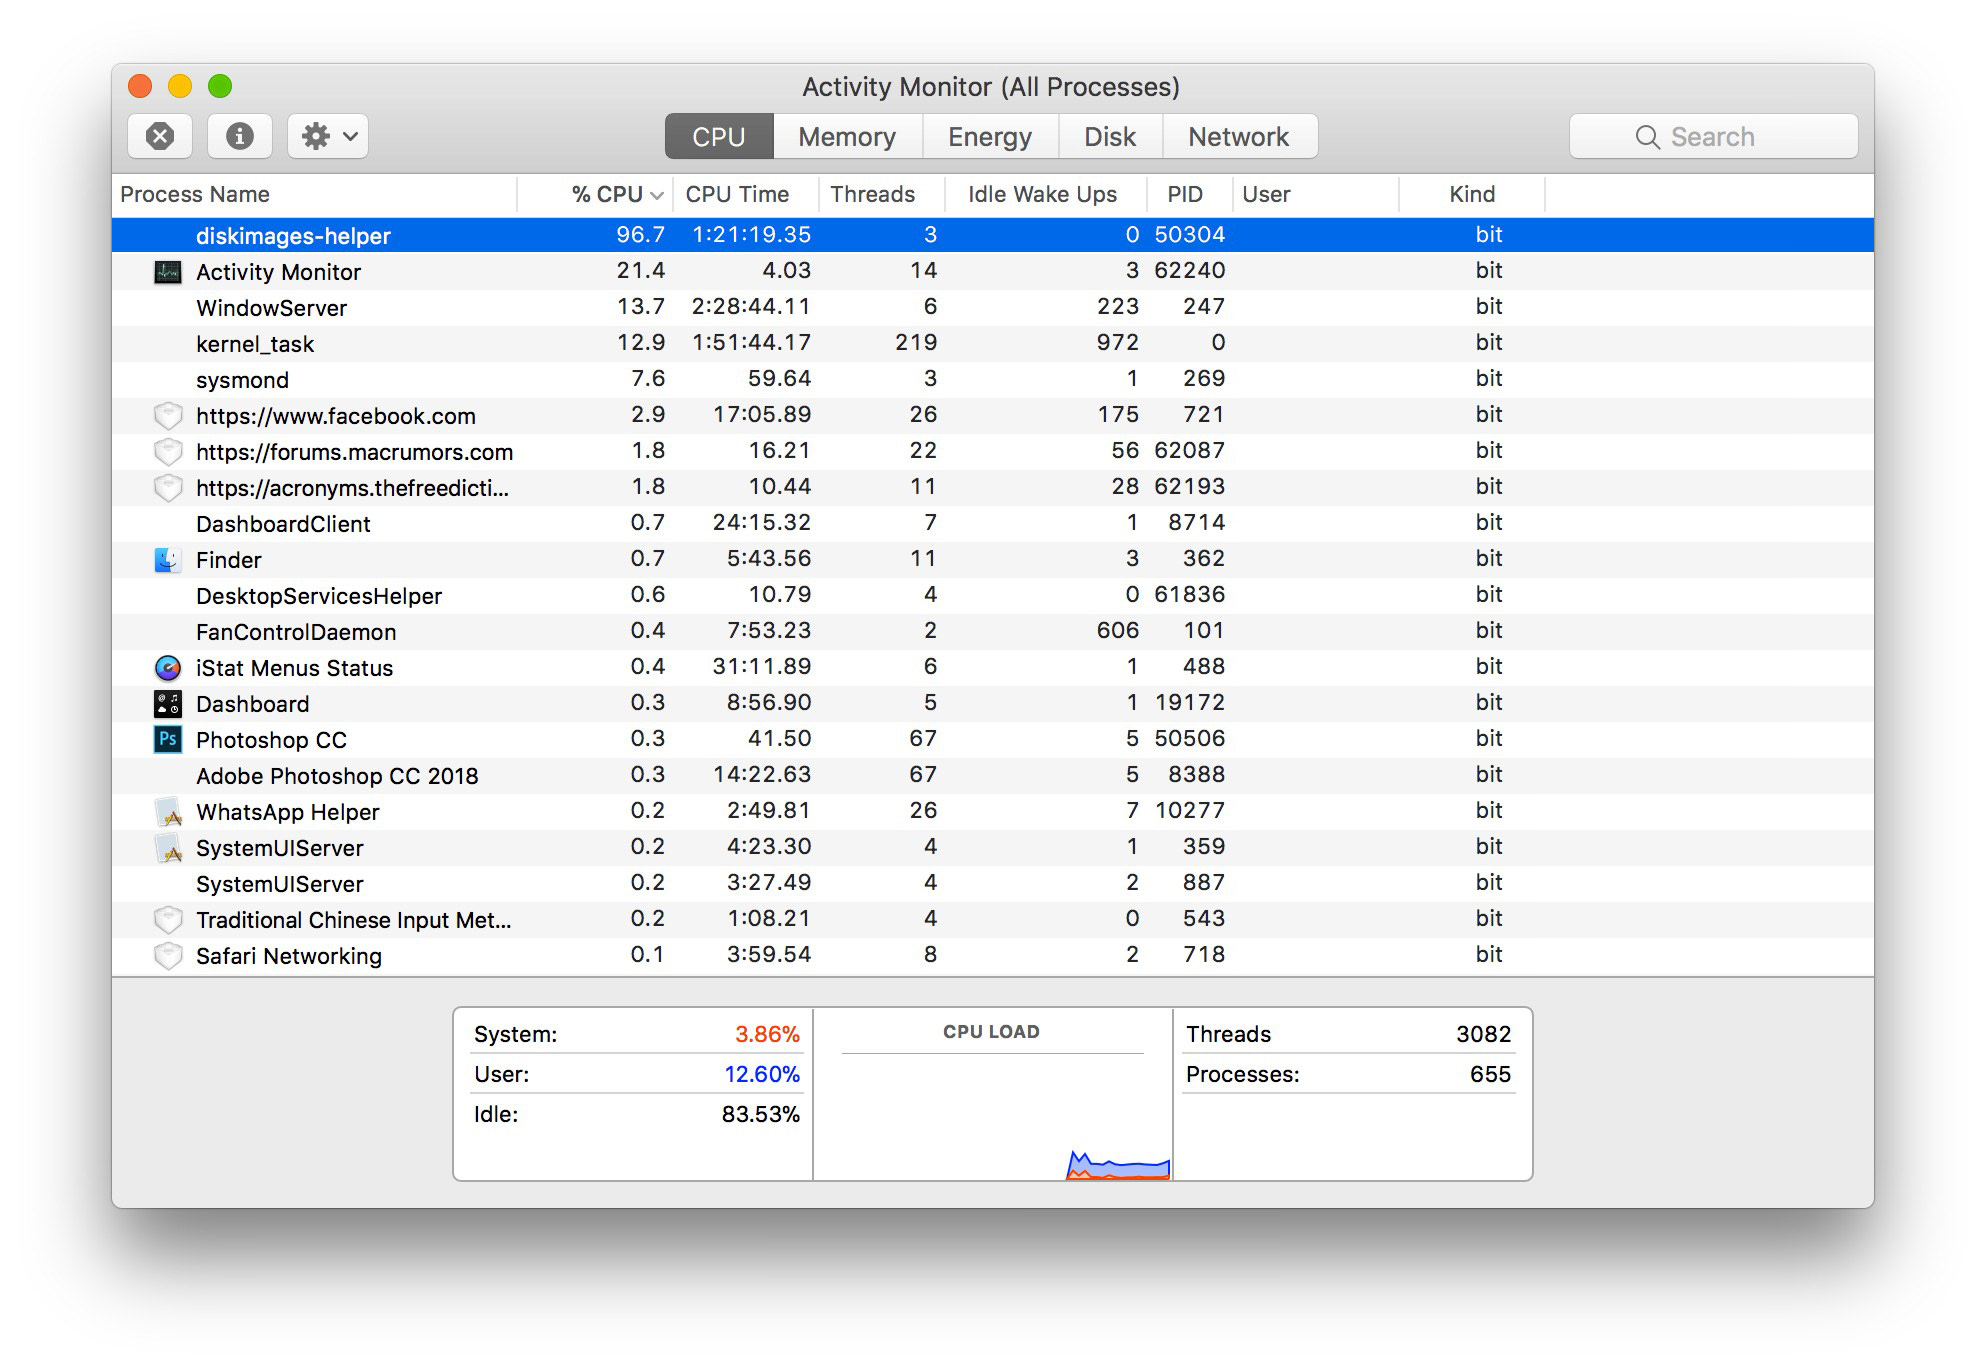Viewport: 1986px width, 1368px height.
Task: Click the https://www.facebook.com process name
Action: (x=336, y=416)
